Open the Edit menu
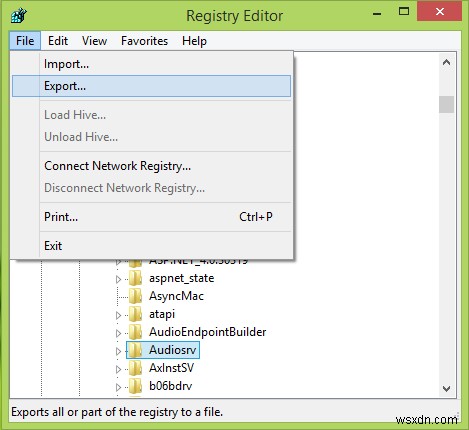469x430 pixels. 58,41
